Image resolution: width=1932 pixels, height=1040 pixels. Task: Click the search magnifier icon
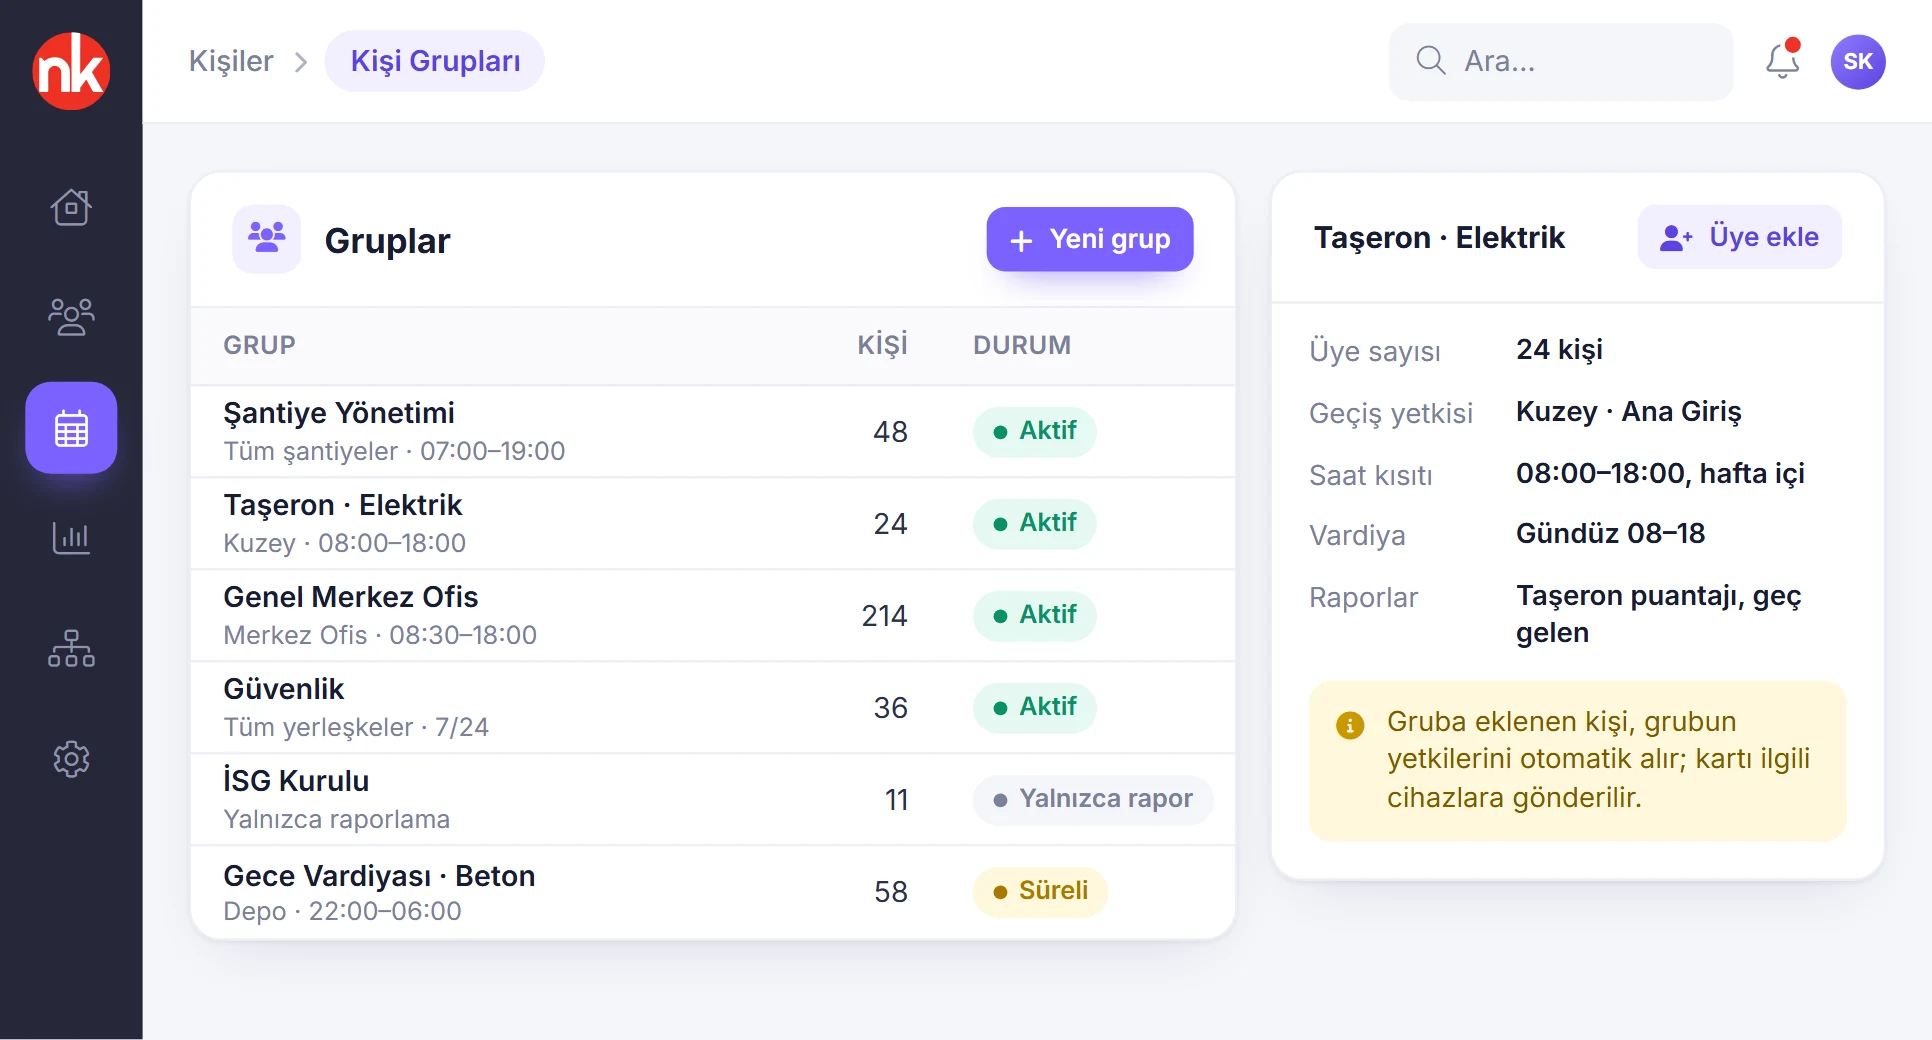click(x=1431, y=61)
